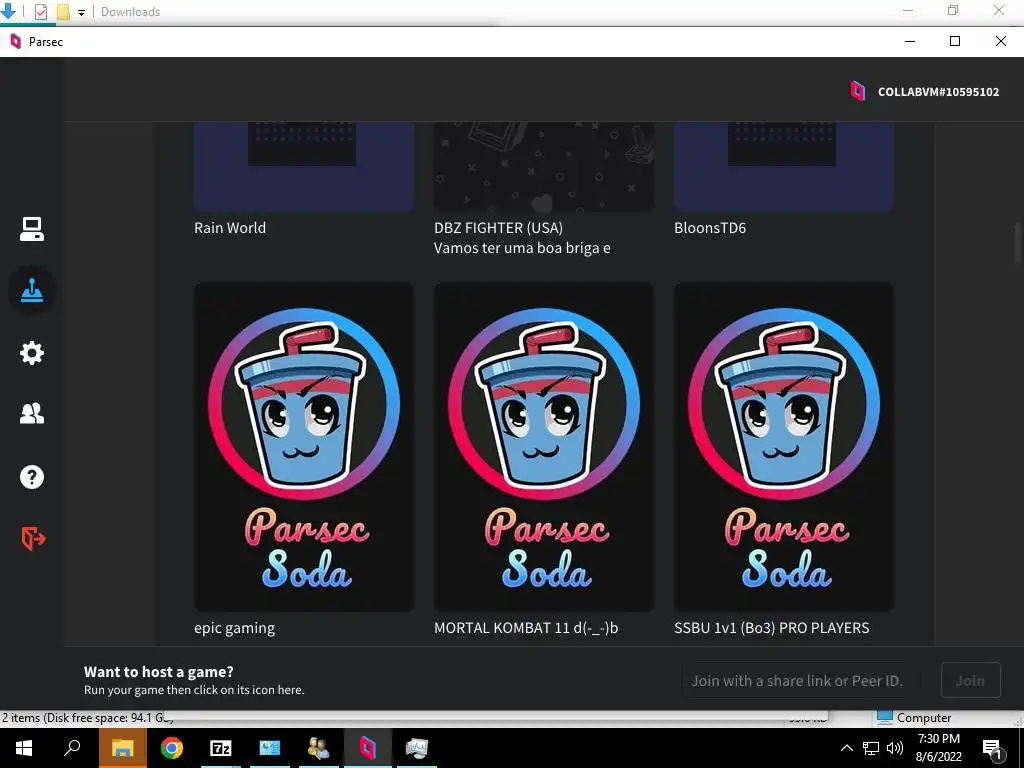Click SSBU 1v1 (Bo3) PRO PLAYERS title
Image resolution: width=1024 pixels, height=768 pixels.
[x=771, y=628]
